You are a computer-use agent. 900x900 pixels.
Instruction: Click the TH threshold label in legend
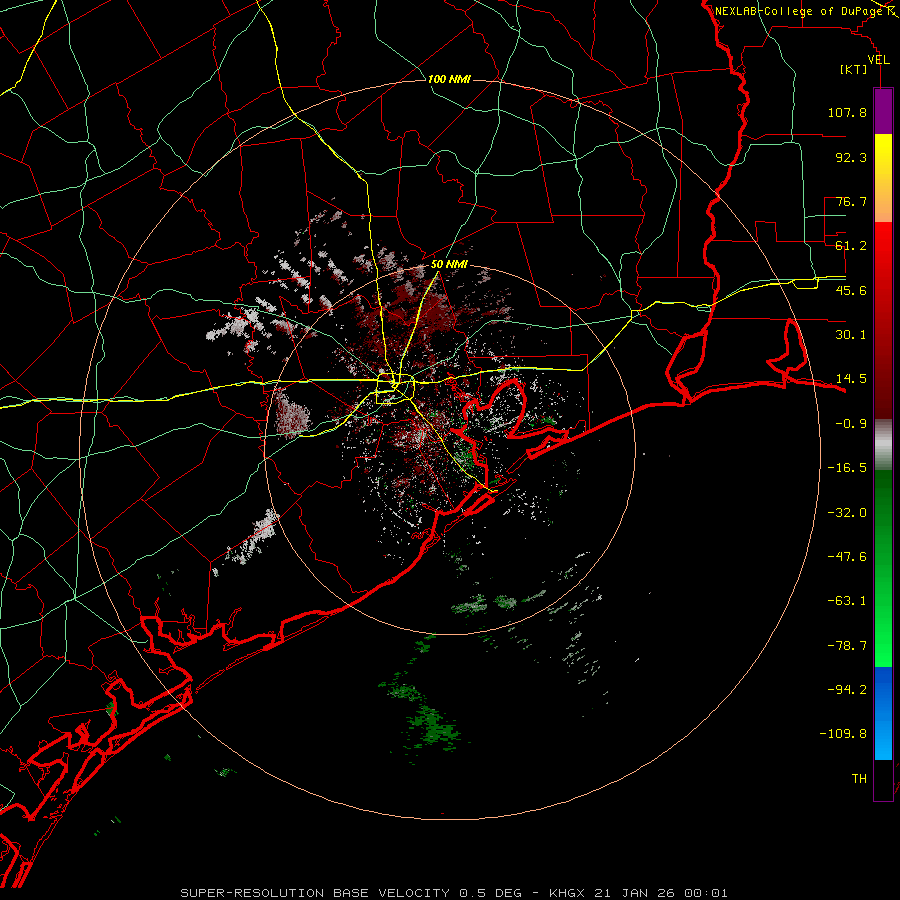pyautogui.click(x=859, y=779)
